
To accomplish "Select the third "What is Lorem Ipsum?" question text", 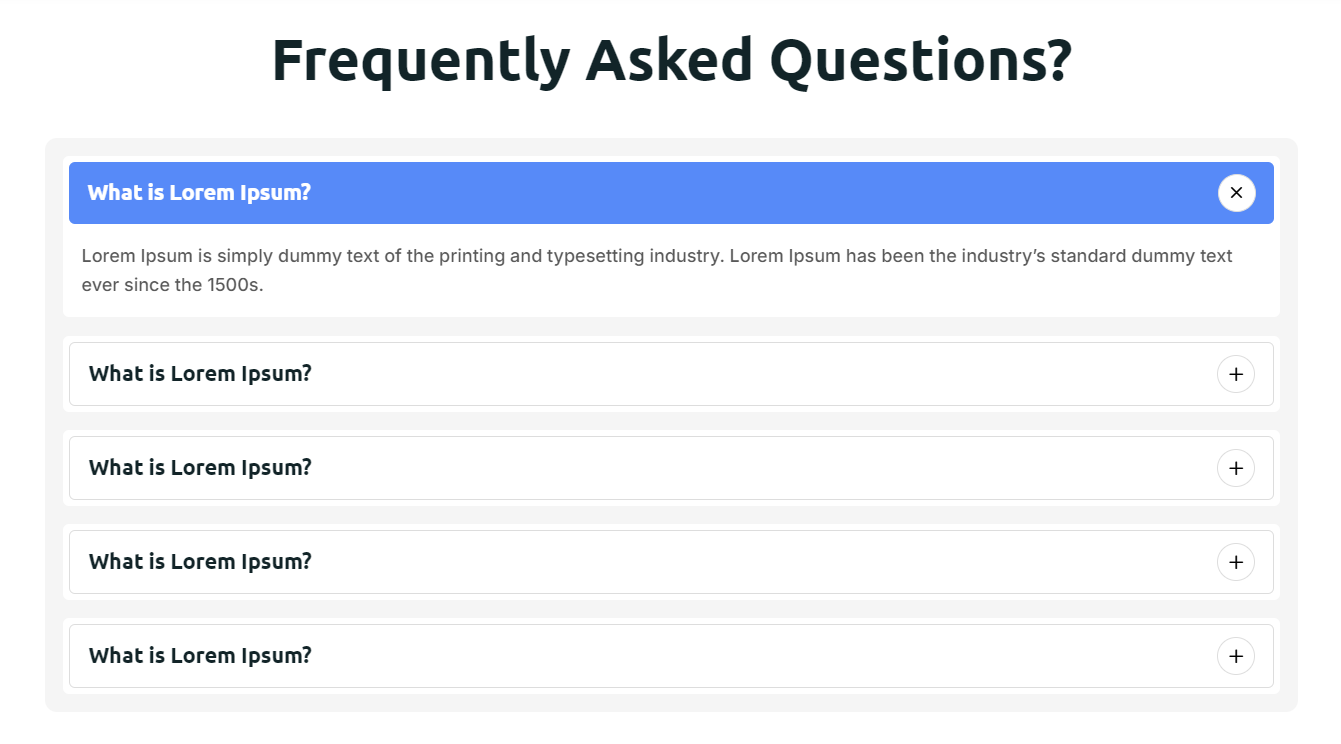I will point(200,468).
